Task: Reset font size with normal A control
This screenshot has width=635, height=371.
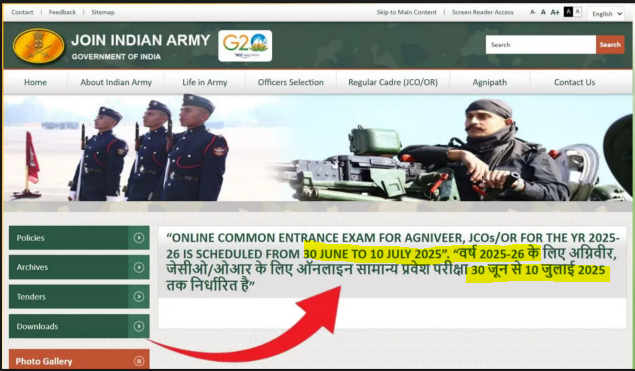Action: 543,12
